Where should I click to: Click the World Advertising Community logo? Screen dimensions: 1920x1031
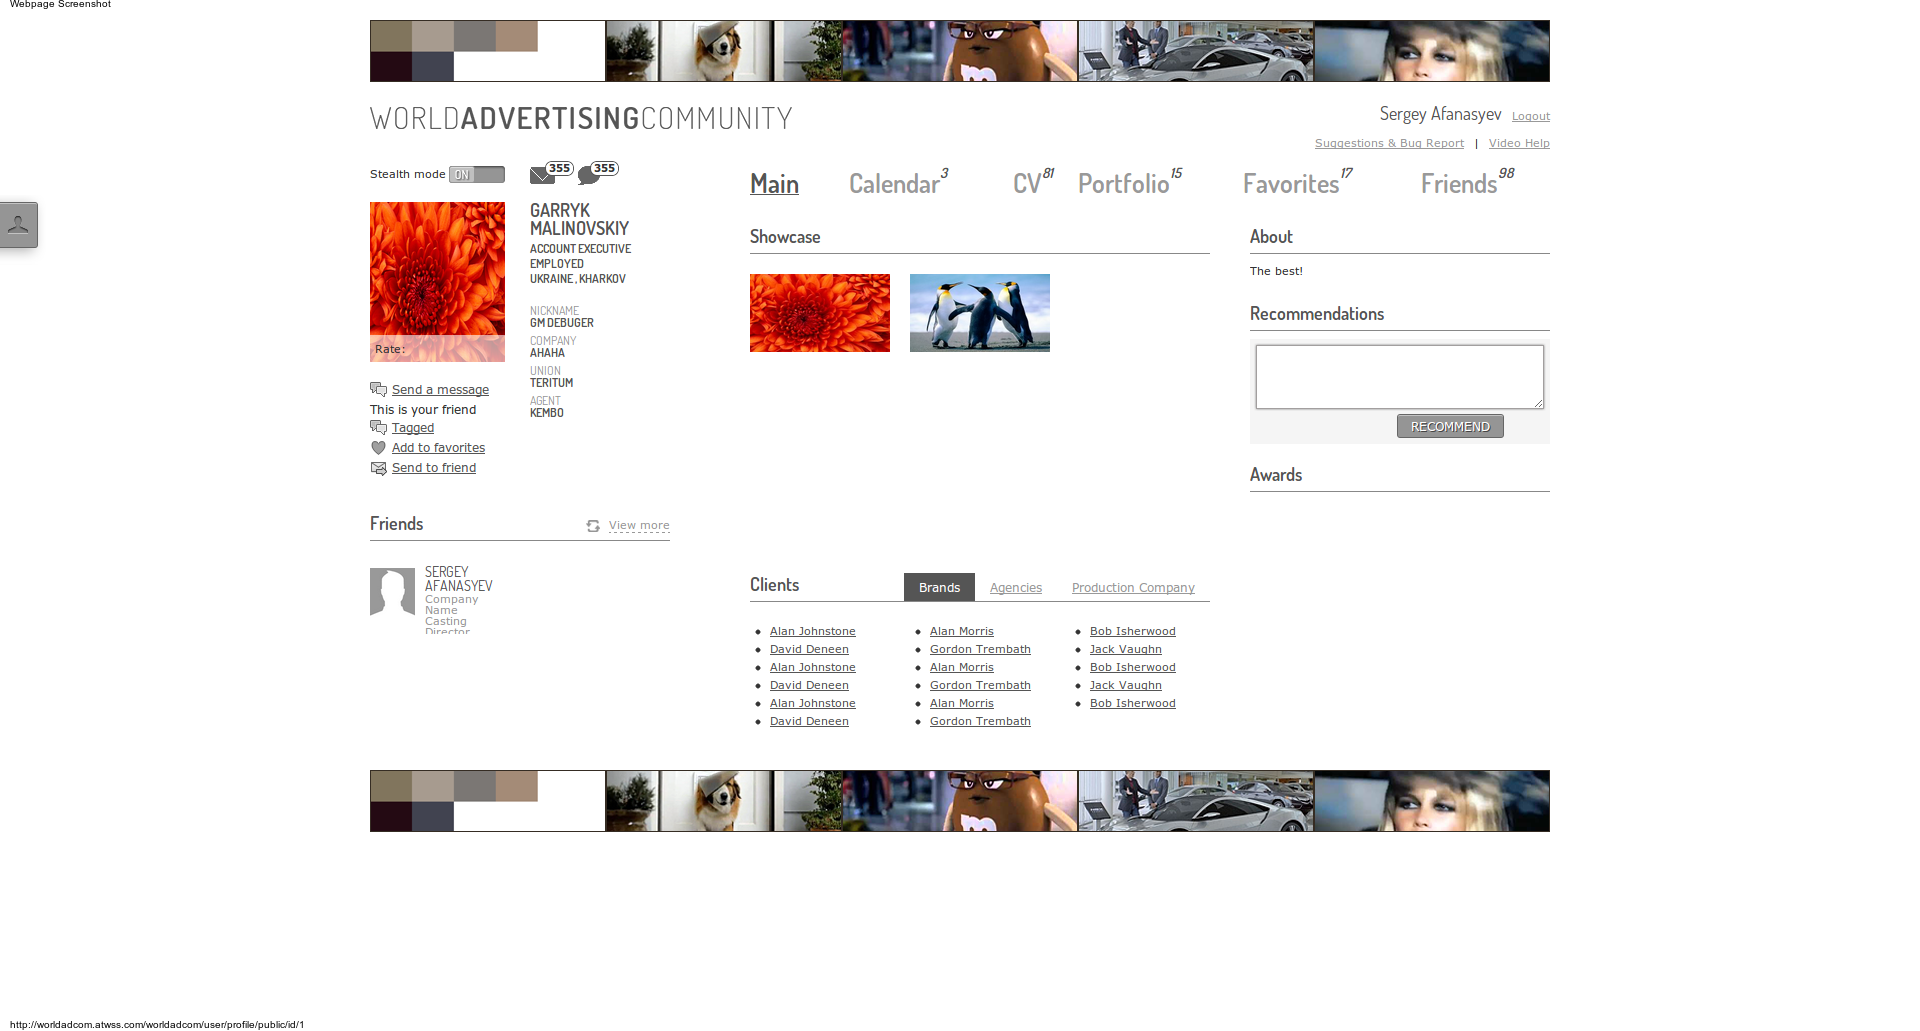point(581,118)
